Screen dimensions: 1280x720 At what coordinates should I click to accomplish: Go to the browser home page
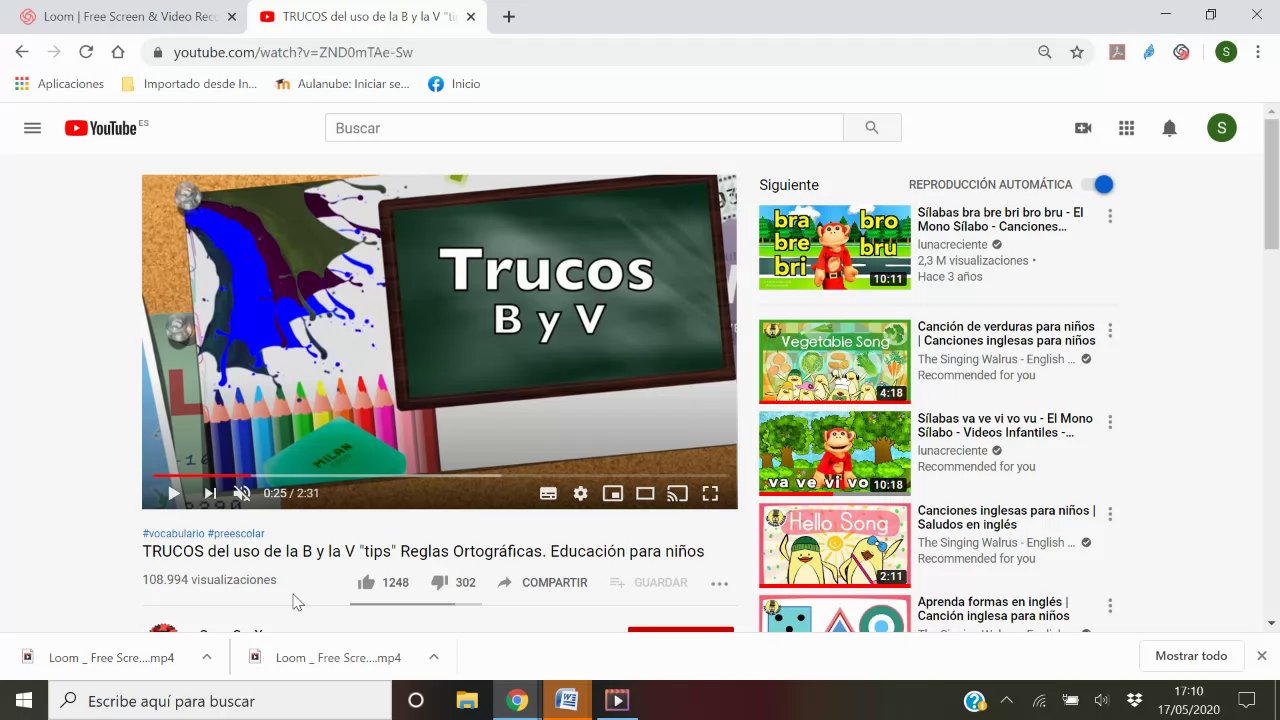[x=118, y=52]
